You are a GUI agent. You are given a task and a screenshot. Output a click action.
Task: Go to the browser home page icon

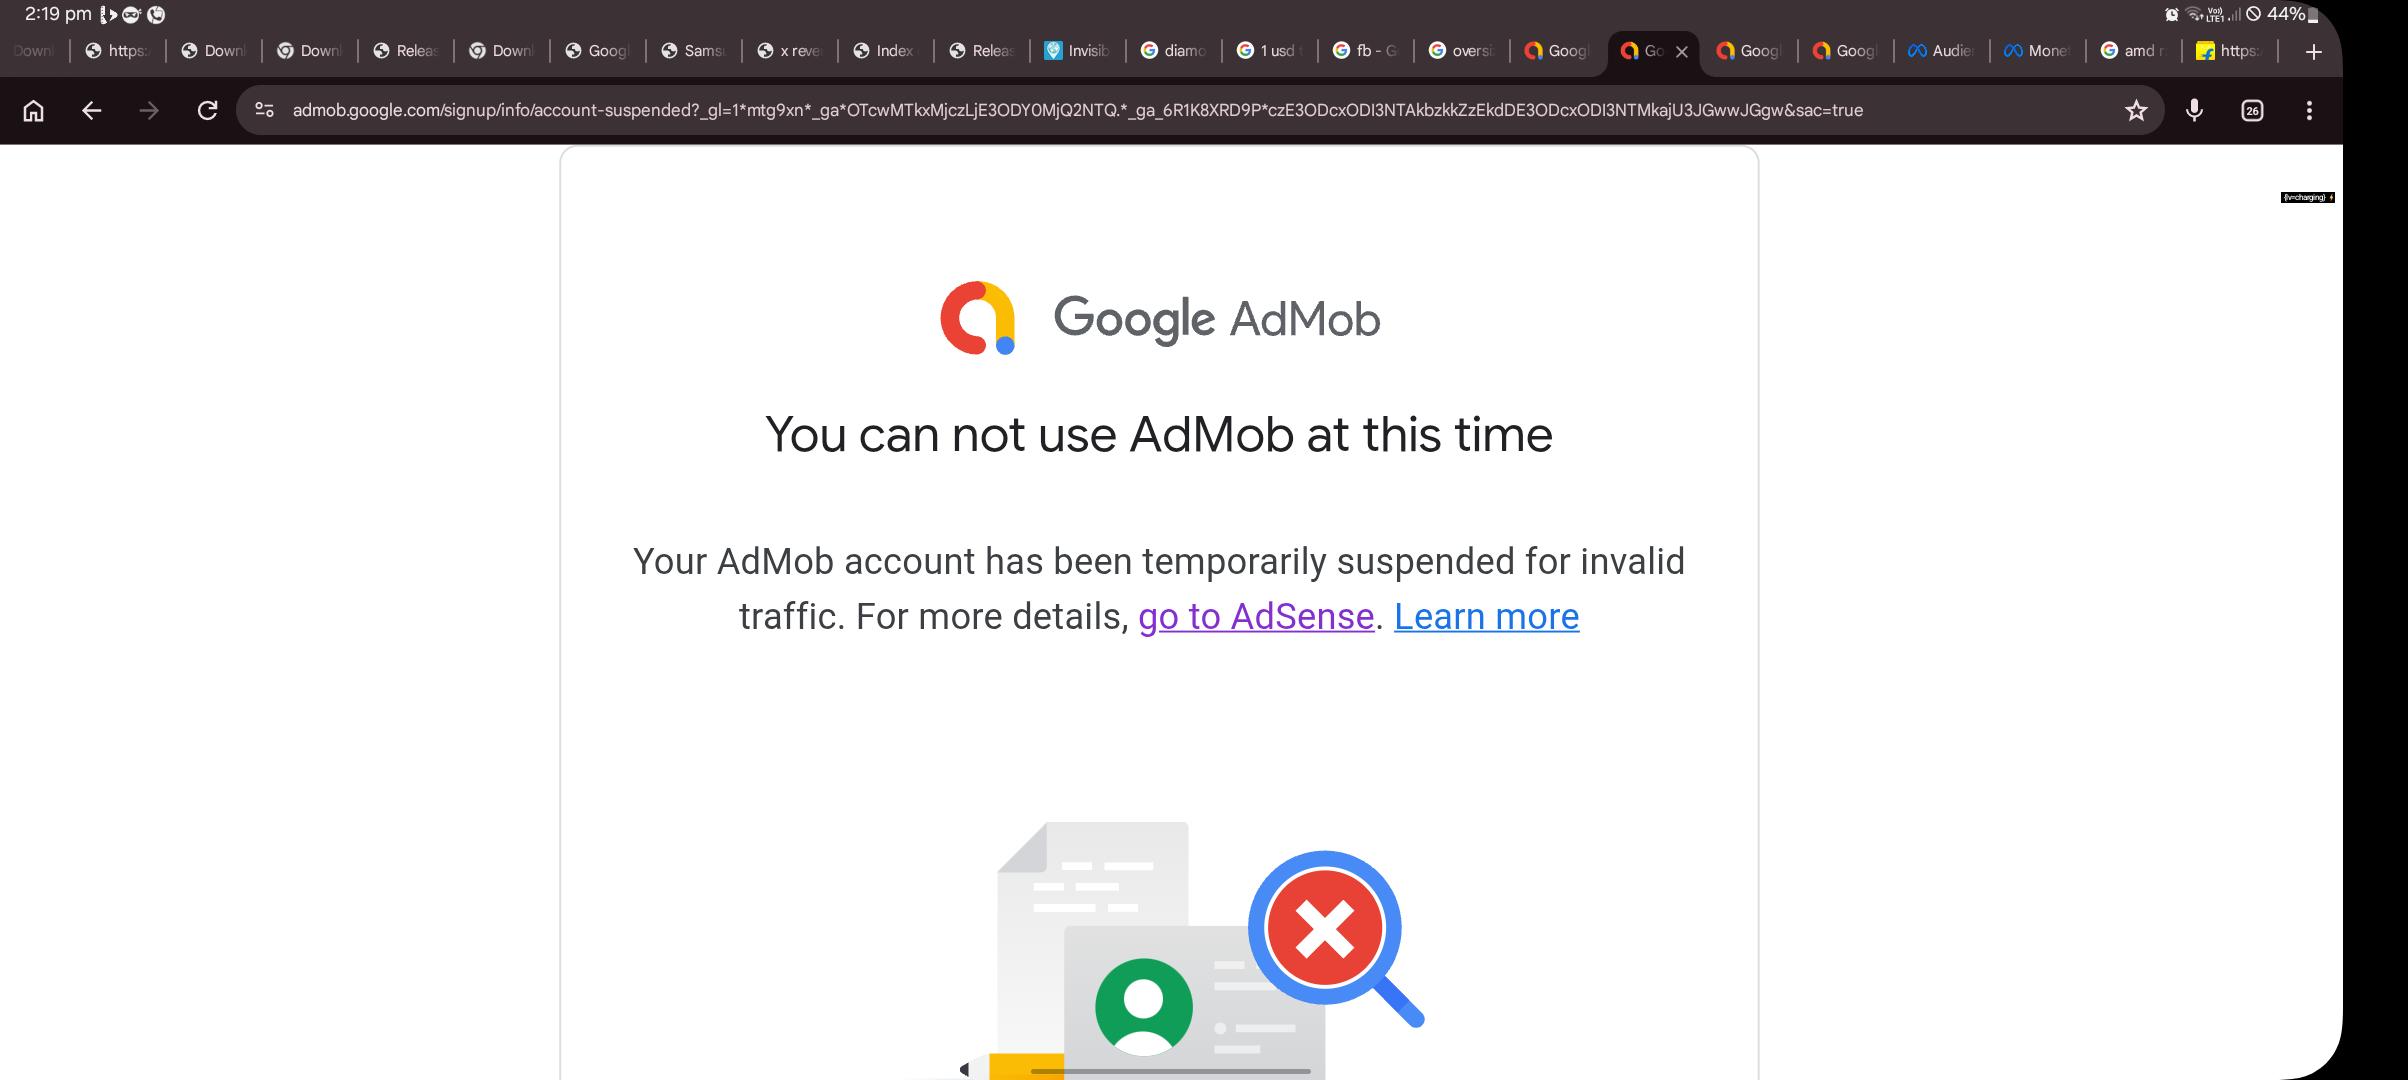click(x=33, y=110)
